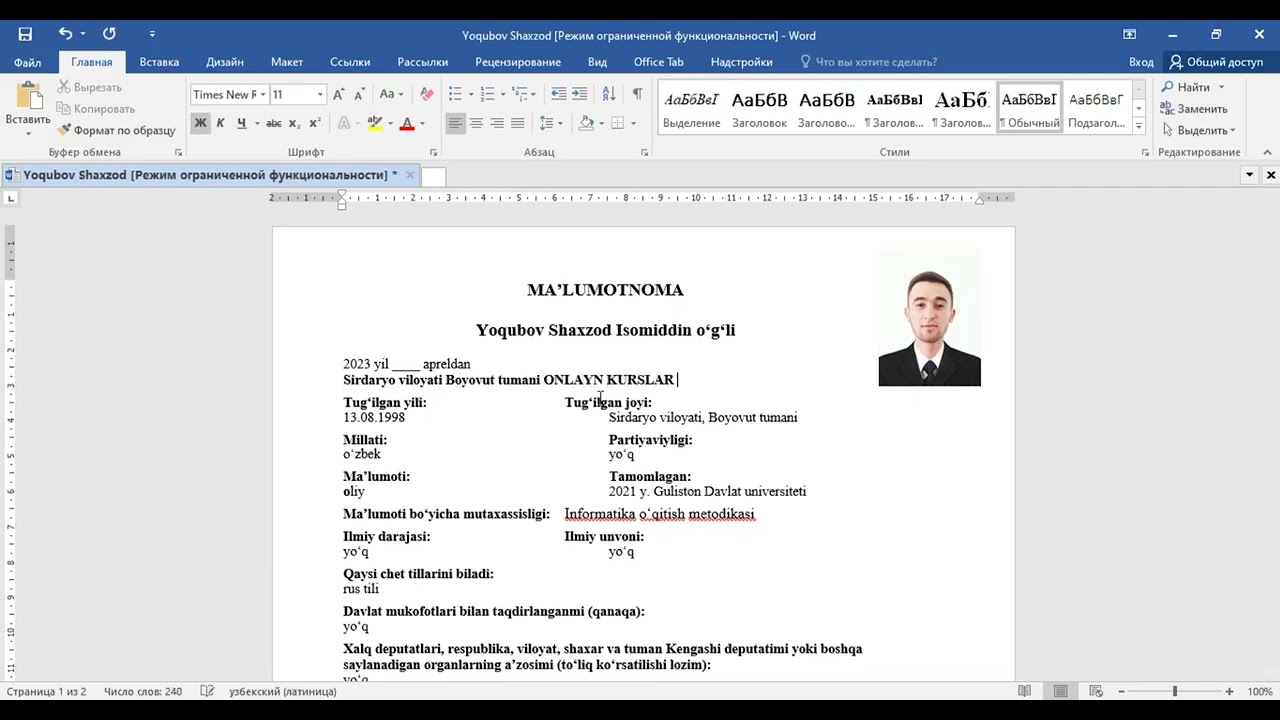Decrease the paragraph indent
Screen dimensions: 1280x720
pos(559,94)
